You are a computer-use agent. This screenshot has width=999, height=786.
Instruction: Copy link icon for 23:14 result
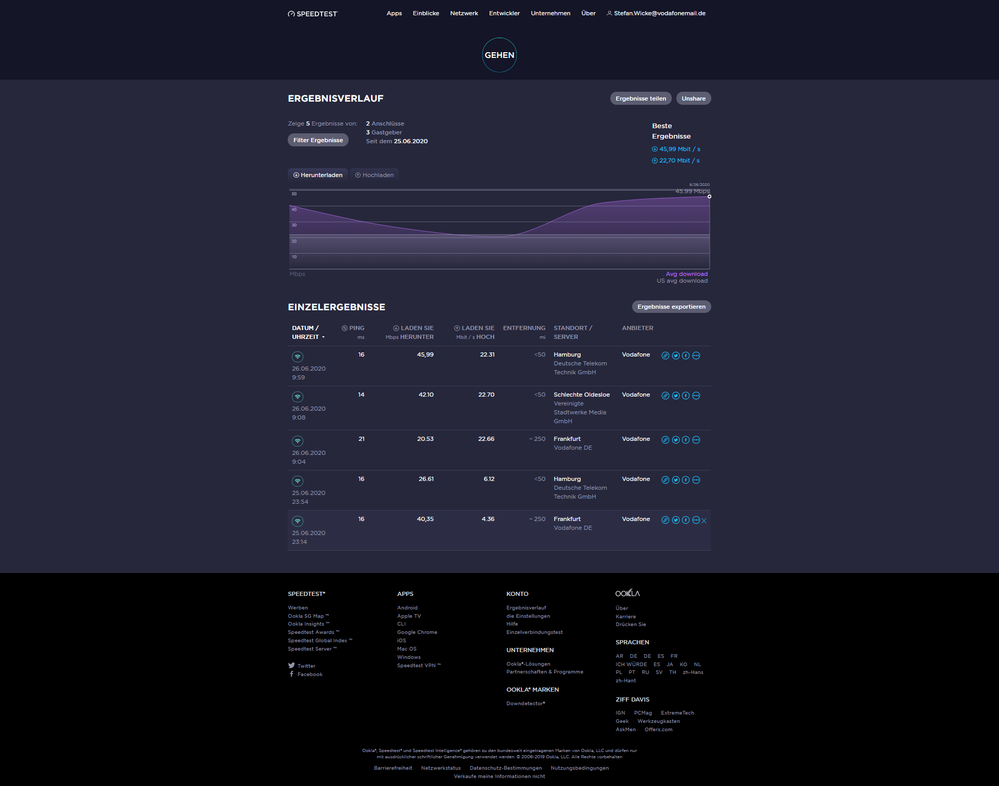point(665,520)
